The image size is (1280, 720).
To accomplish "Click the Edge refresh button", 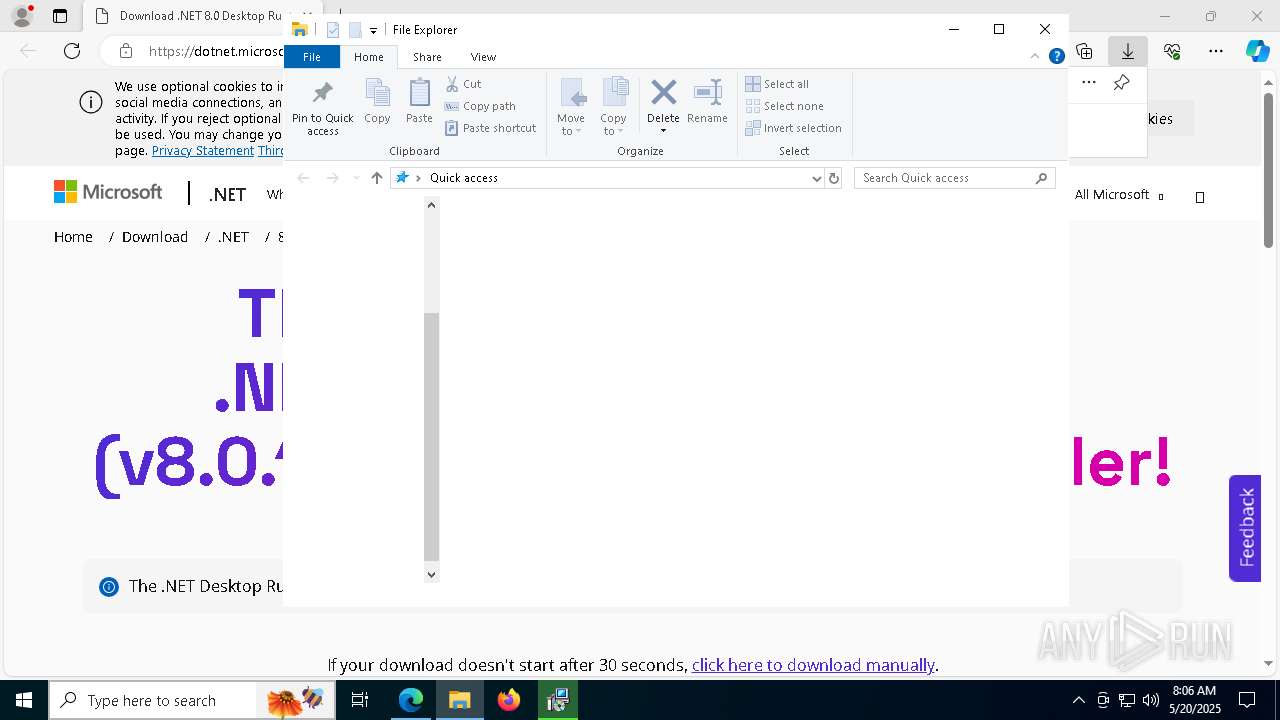I will click(72, 51).
